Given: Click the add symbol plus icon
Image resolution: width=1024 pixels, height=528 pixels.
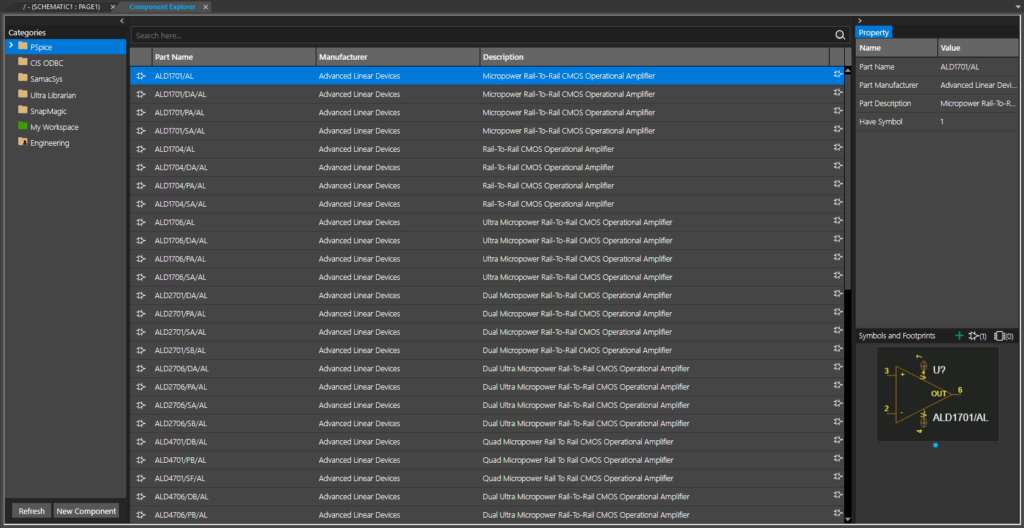Looking at the screenshot, I should pyautogui.click(x=959, y=336).
